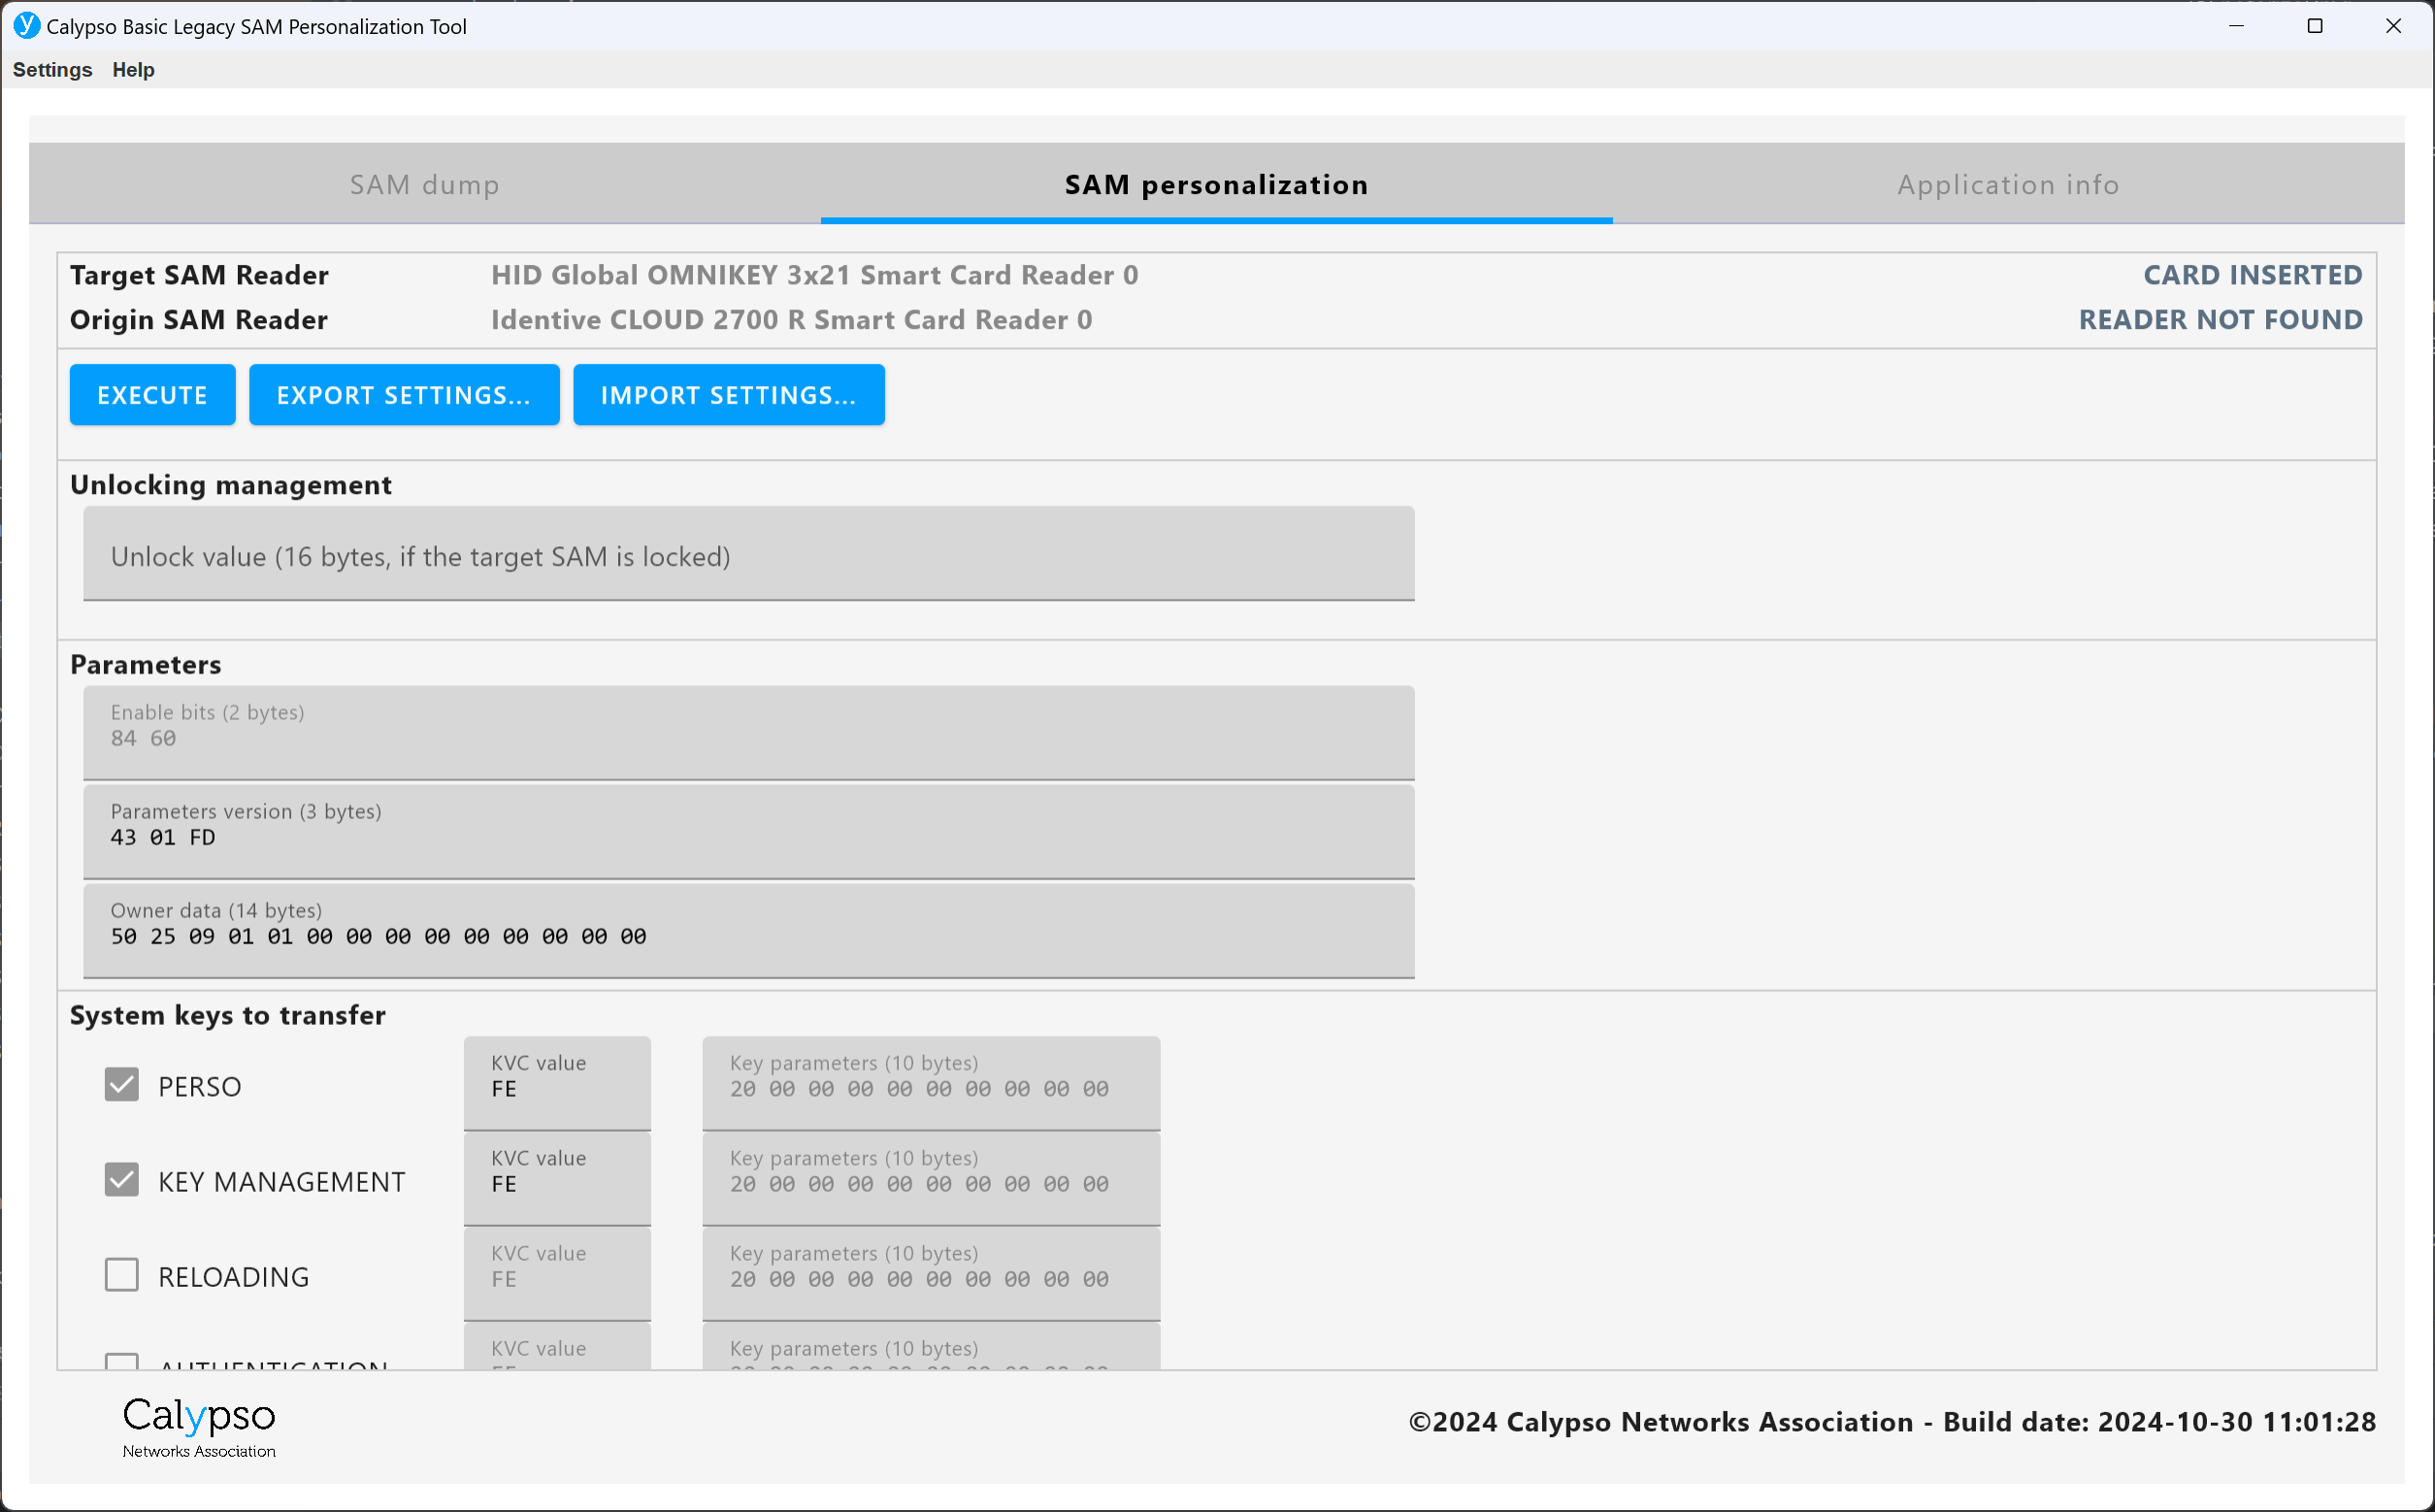Focus the Unlock value input field
This screenshot has width=2435, height=1512.
click(749, 554)
